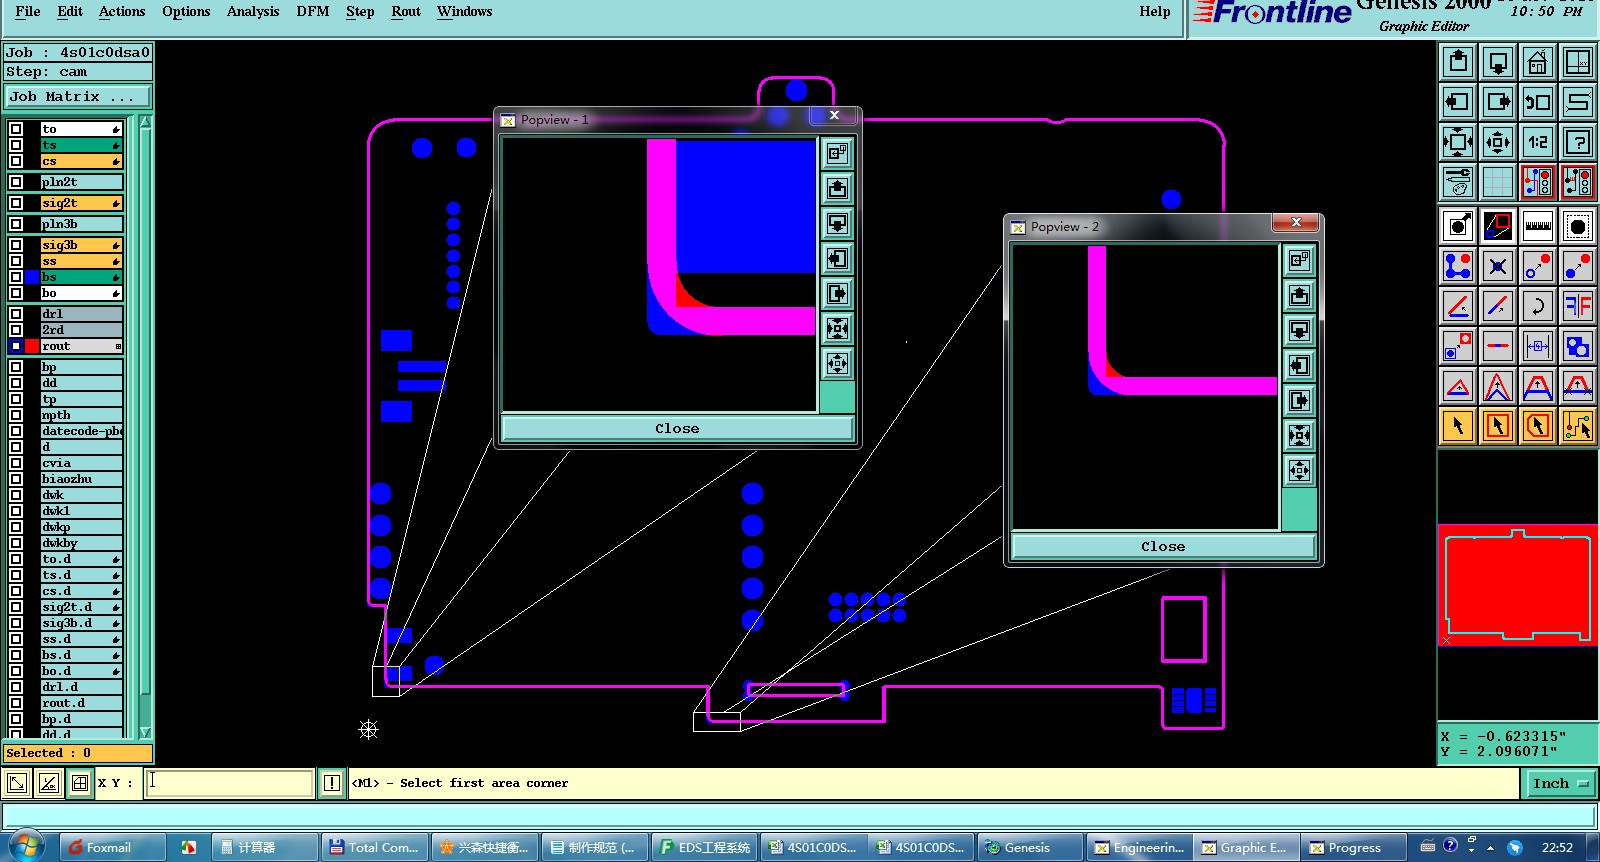Open the Actions menu
The height and width of the screenshot is (862, 1600).
tap(122, 11)
